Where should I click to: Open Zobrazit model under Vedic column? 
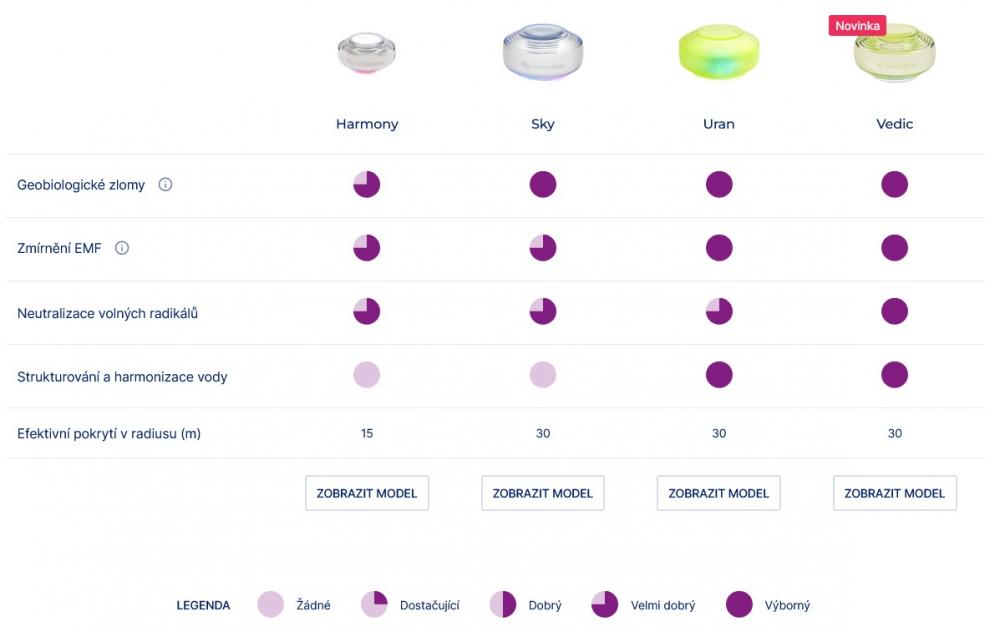click(x=894, y=493)
